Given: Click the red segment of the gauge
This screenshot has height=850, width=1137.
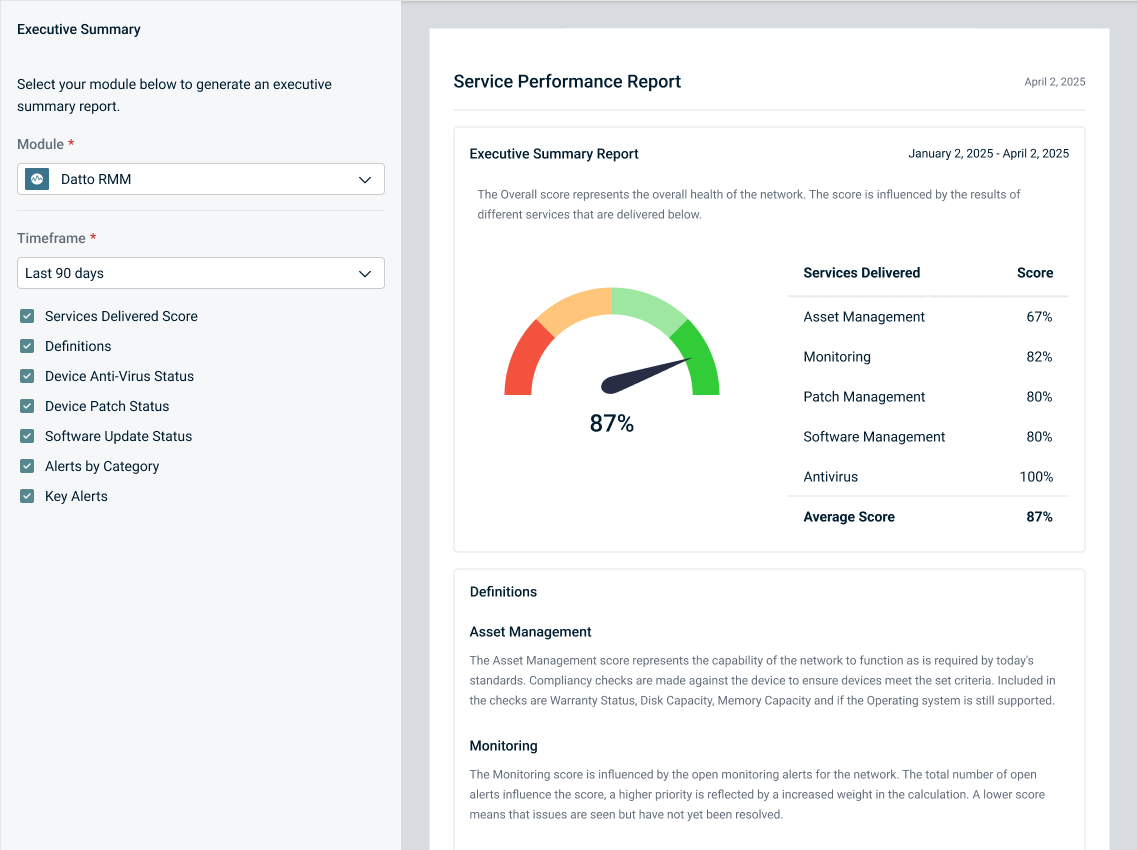Looking at the screenshot, I should 522,360.
